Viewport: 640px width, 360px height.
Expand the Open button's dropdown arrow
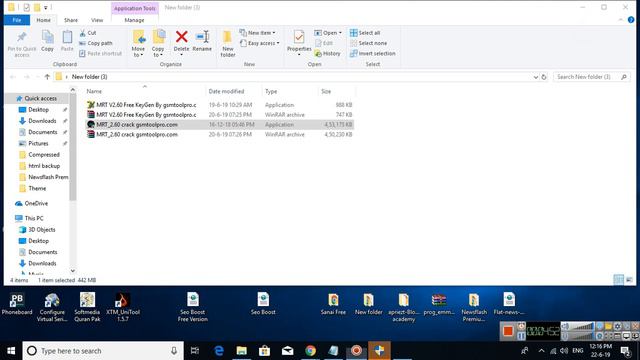click(x=340, y=33)
